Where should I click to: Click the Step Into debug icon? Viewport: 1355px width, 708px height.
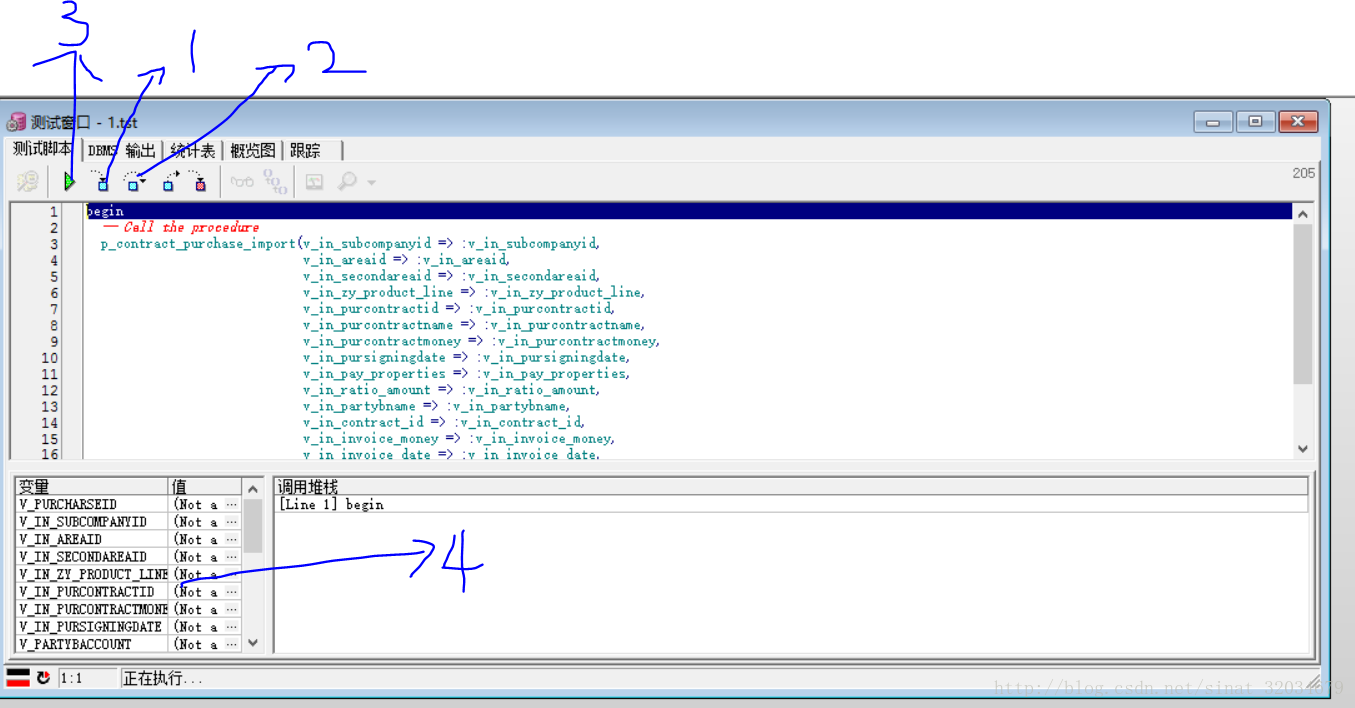101,182
